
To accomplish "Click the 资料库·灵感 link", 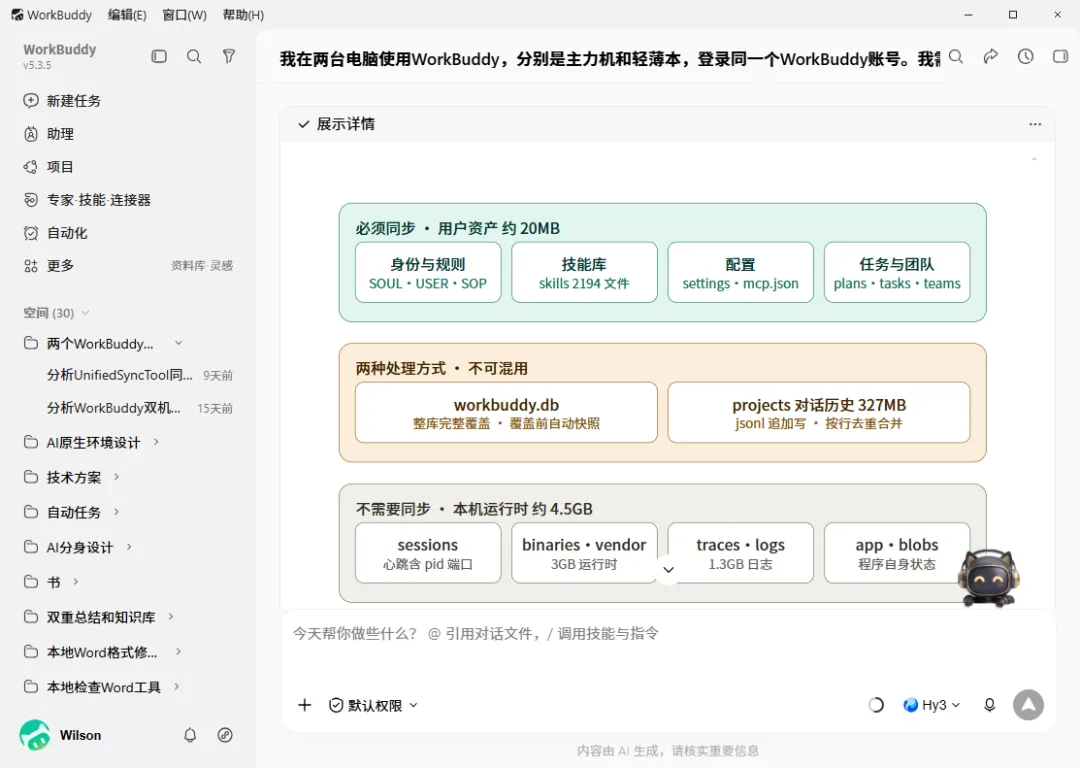I will (x=202, y=266).
